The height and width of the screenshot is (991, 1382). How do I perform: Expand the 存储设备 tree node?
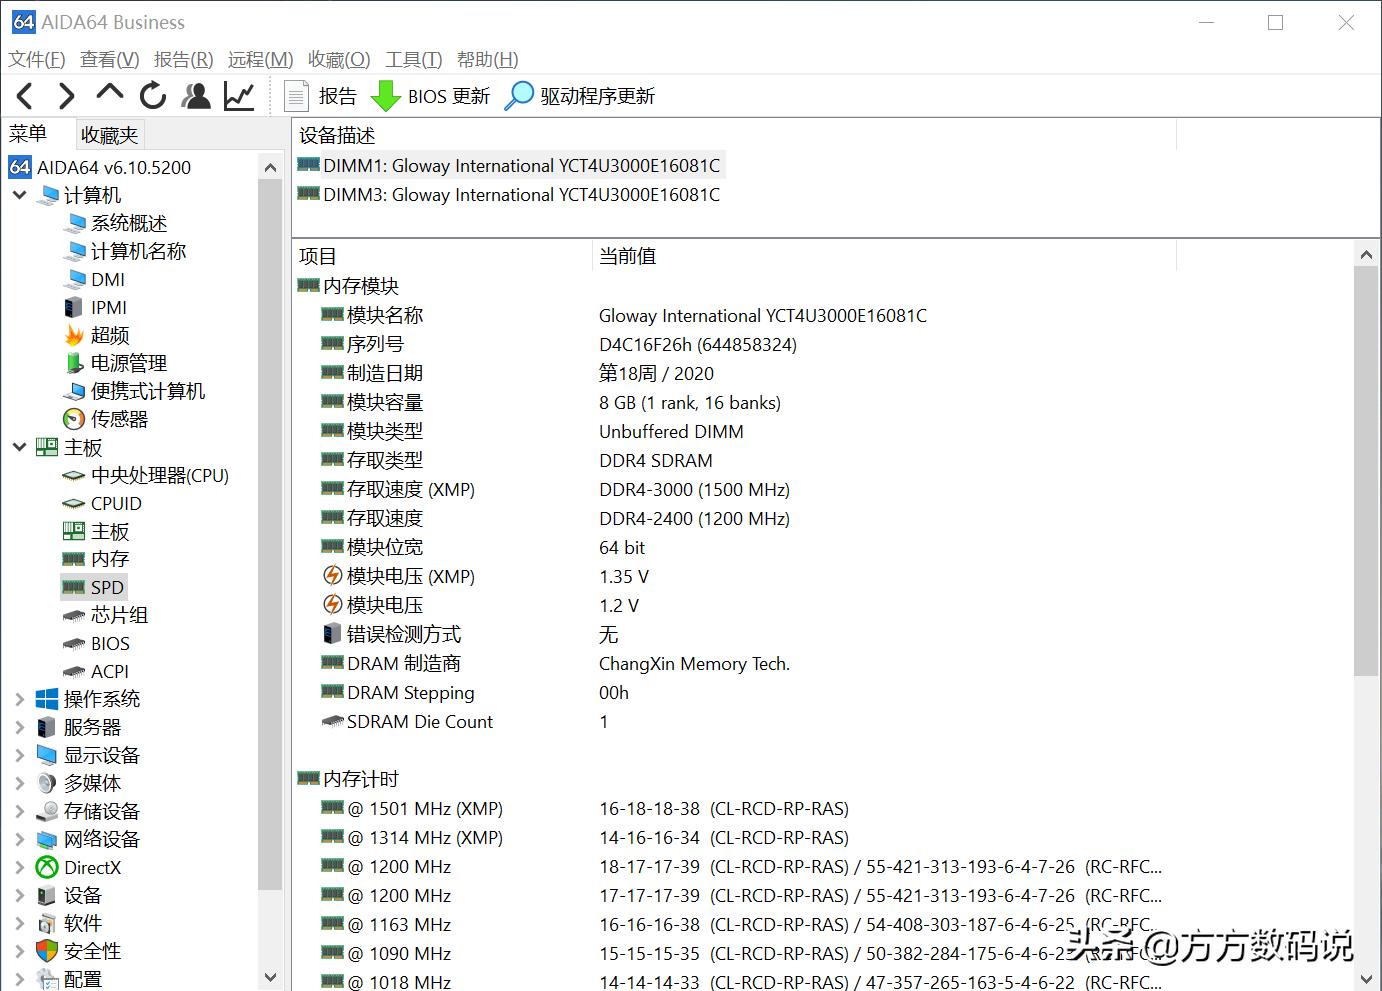19,811
